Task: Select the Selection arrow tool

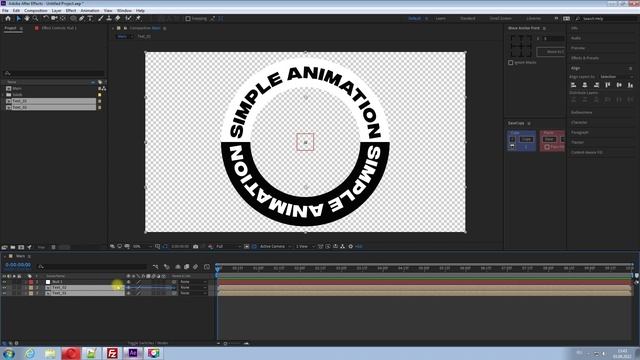Action: pyautogui.click(x=18, y=18)
